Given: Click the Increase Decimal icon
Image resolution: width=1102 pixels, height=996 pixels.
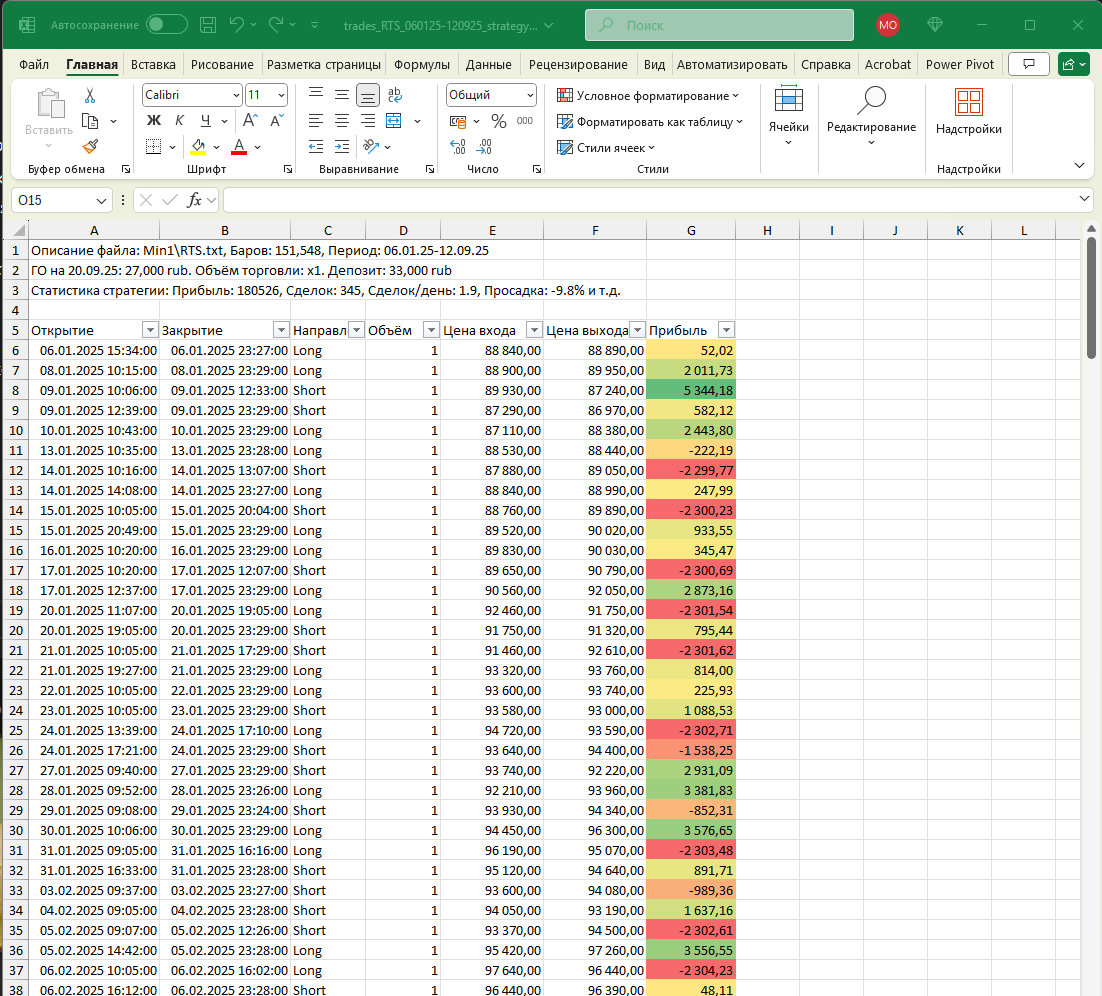Looking at the screenshot, I should click(458, 147).
